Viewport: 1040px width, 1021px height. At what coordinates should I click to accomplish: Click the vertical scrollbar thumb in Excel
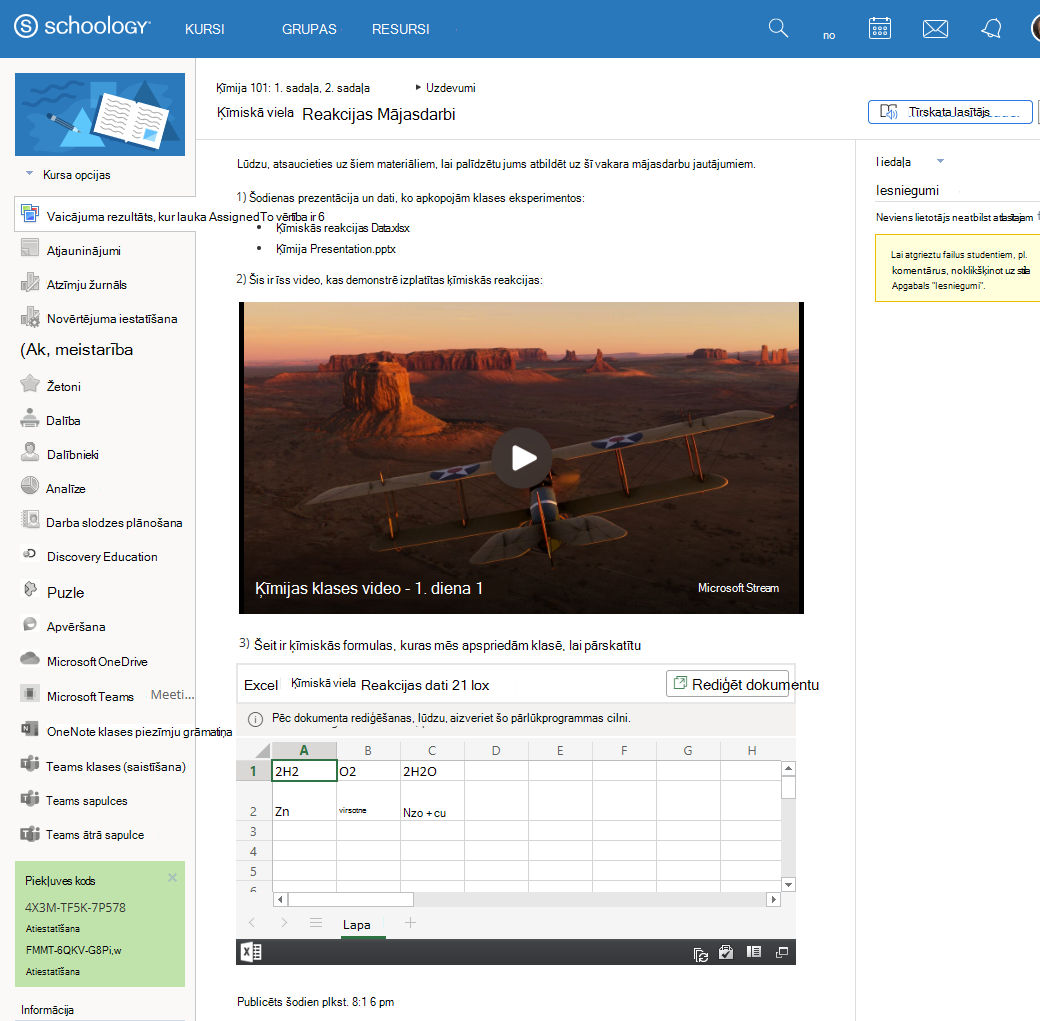[x=788, y=787]
